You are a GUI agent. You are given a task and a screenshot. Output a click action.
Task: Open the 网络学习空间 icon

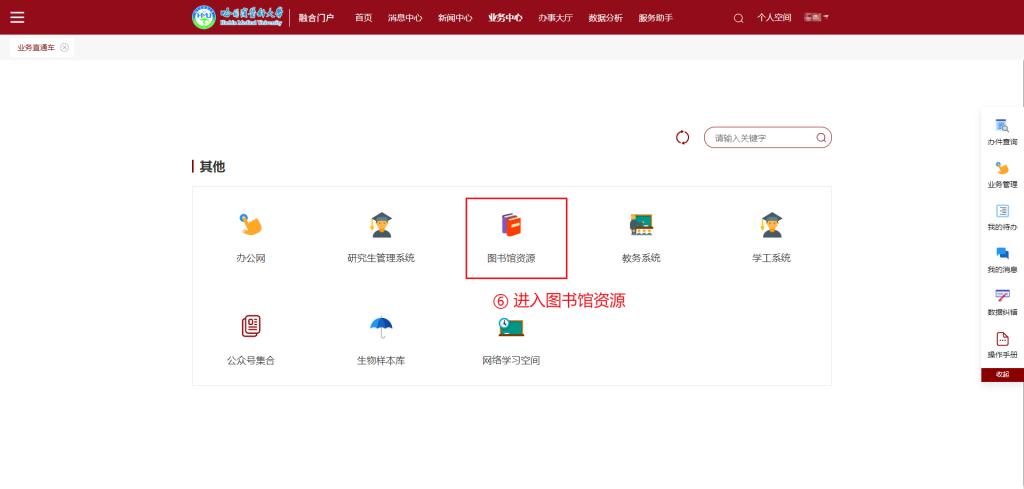tap(511, 327)
